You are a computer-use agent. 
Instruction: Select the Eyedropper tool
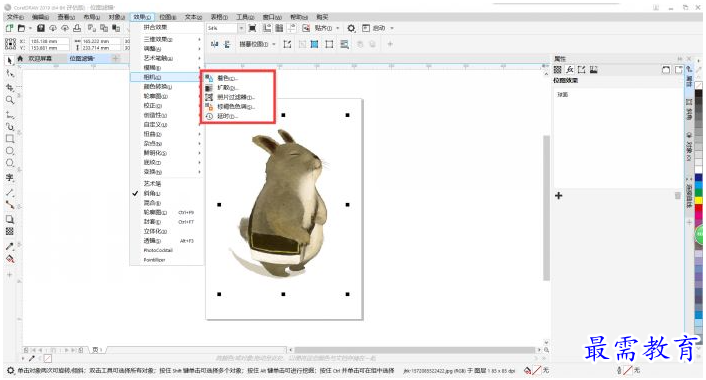9,246
